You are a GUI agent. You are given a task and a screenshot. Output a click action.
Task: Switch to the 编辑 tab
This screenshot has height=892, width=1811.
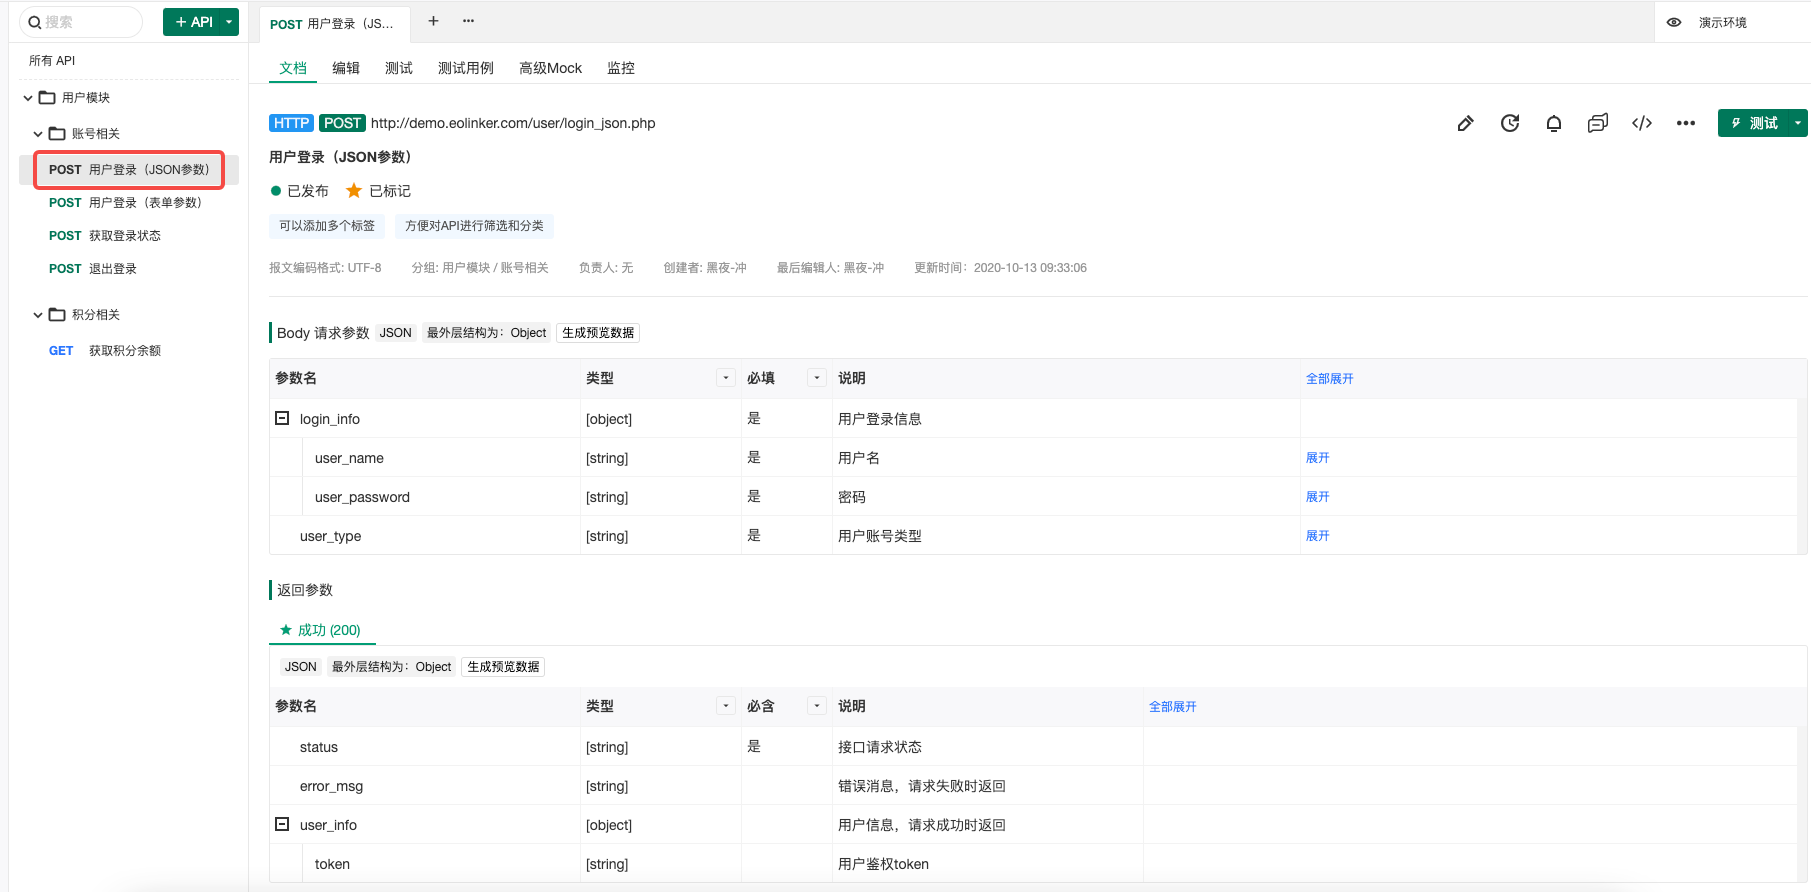[346, 68]
